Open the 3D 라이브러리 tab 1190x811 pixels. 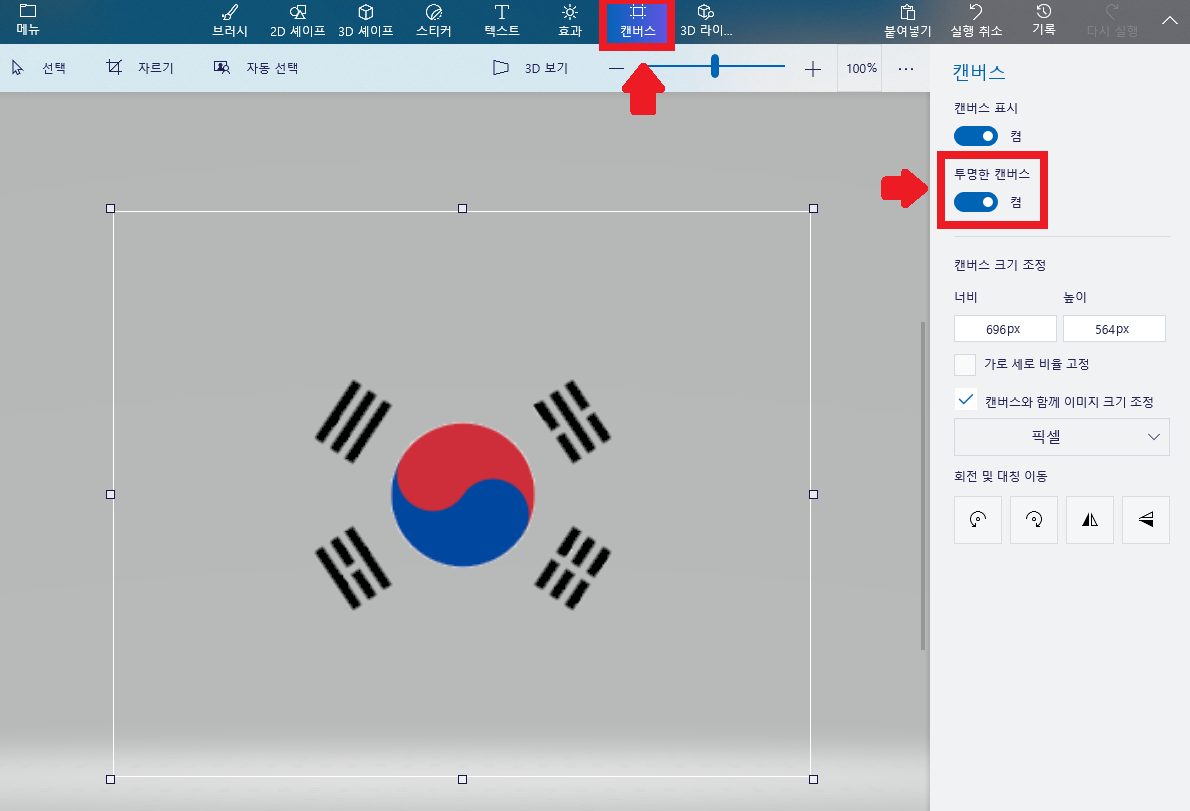(706, 21)
